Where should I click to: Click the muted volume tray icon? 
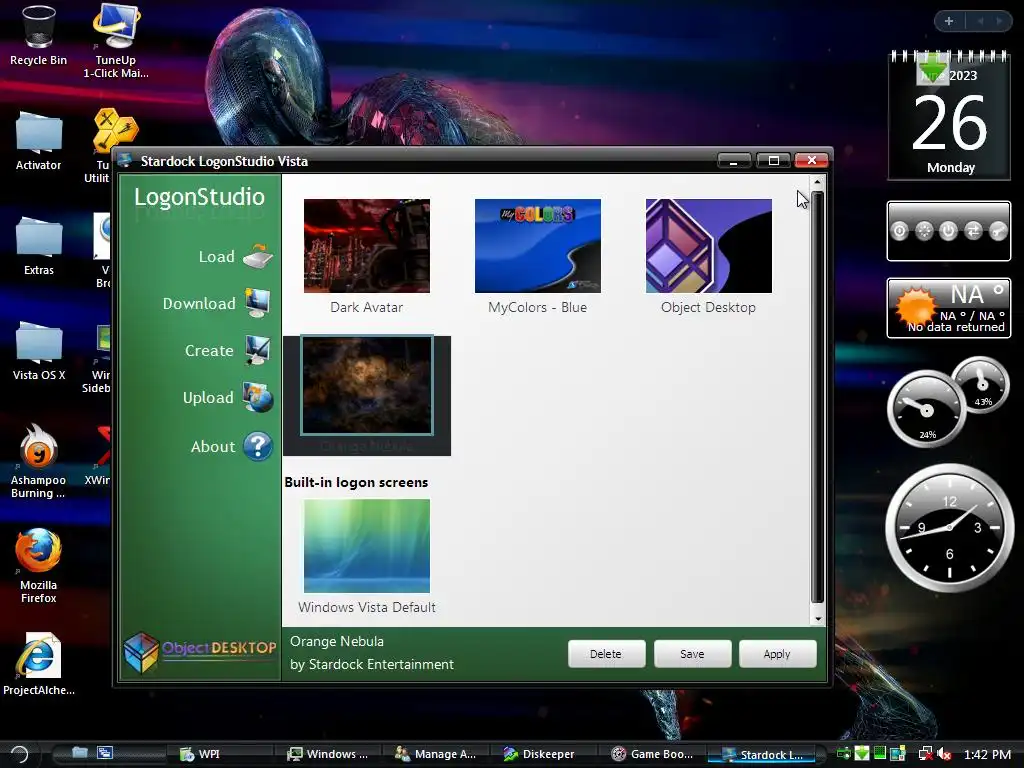tap(944, 754)
